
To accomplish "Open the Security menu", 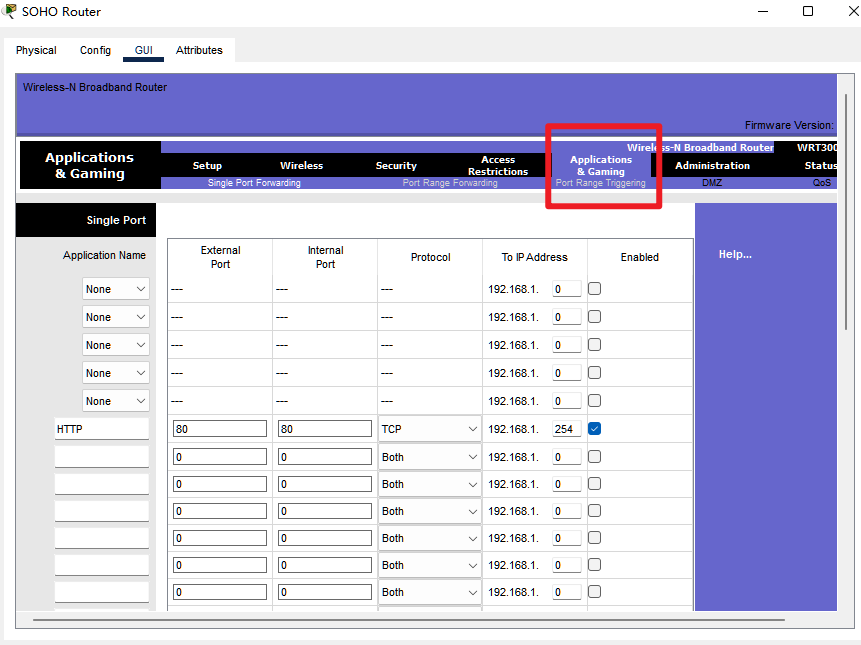I will [x=396, y=165].
